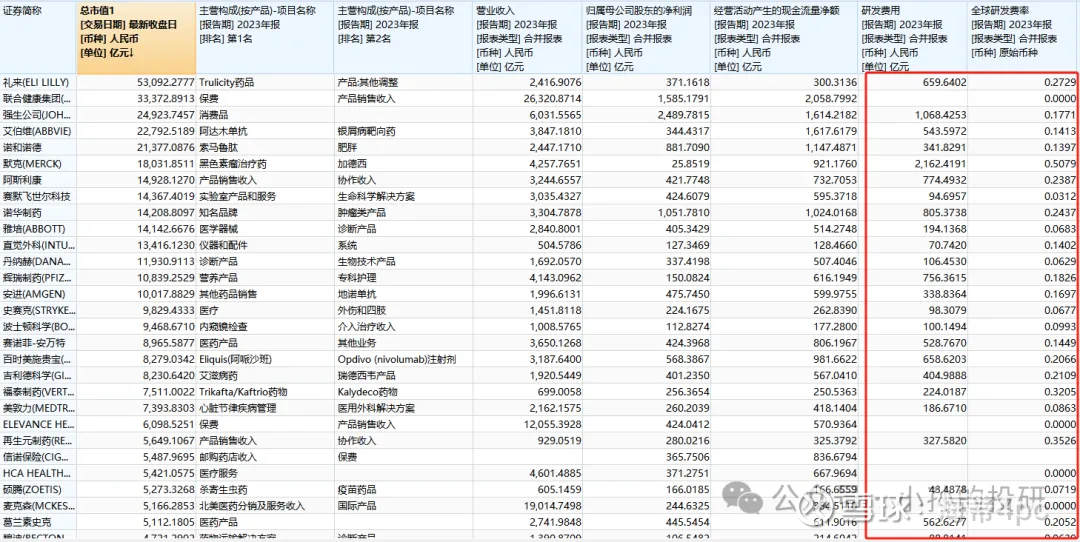
Task: Select the 研发费用 column header
Action: [913, 38]
